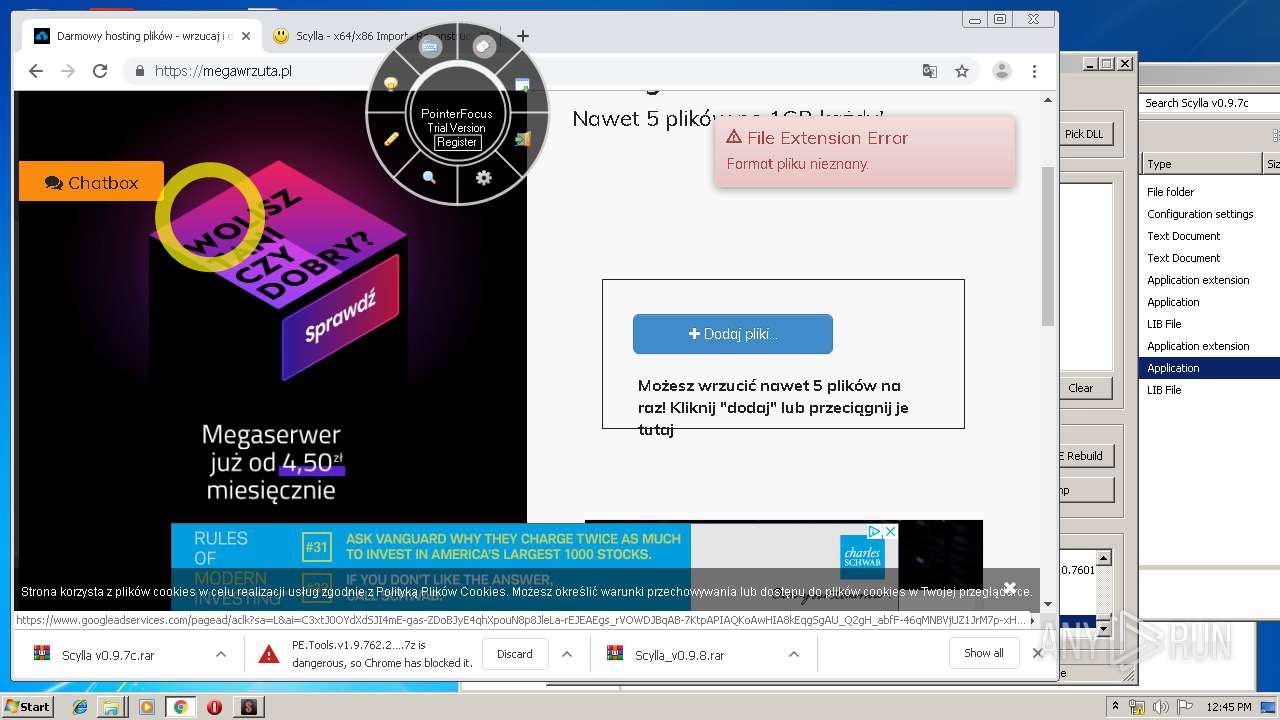Reload the megawrzuta page
The image size is (1280, 720).
(100, 71)
